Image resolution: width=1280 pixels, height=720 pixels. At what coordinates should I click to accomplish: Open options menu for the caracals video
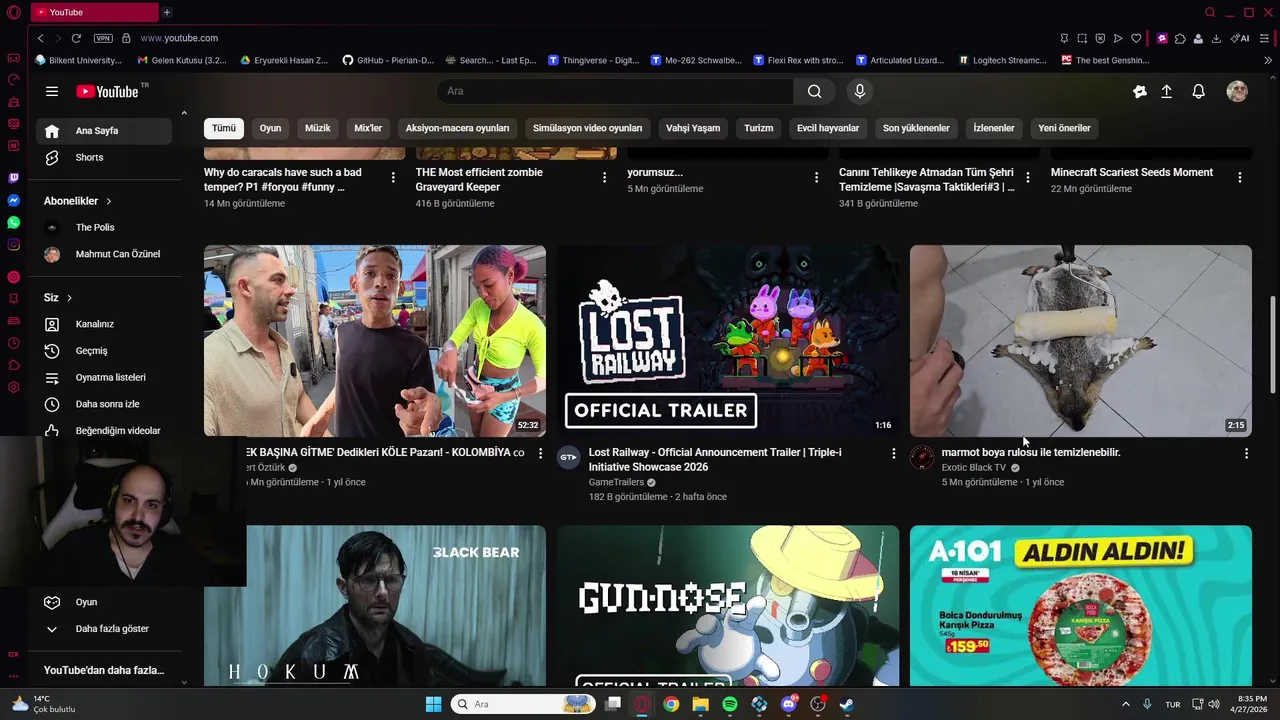click(x=393, y=177)
